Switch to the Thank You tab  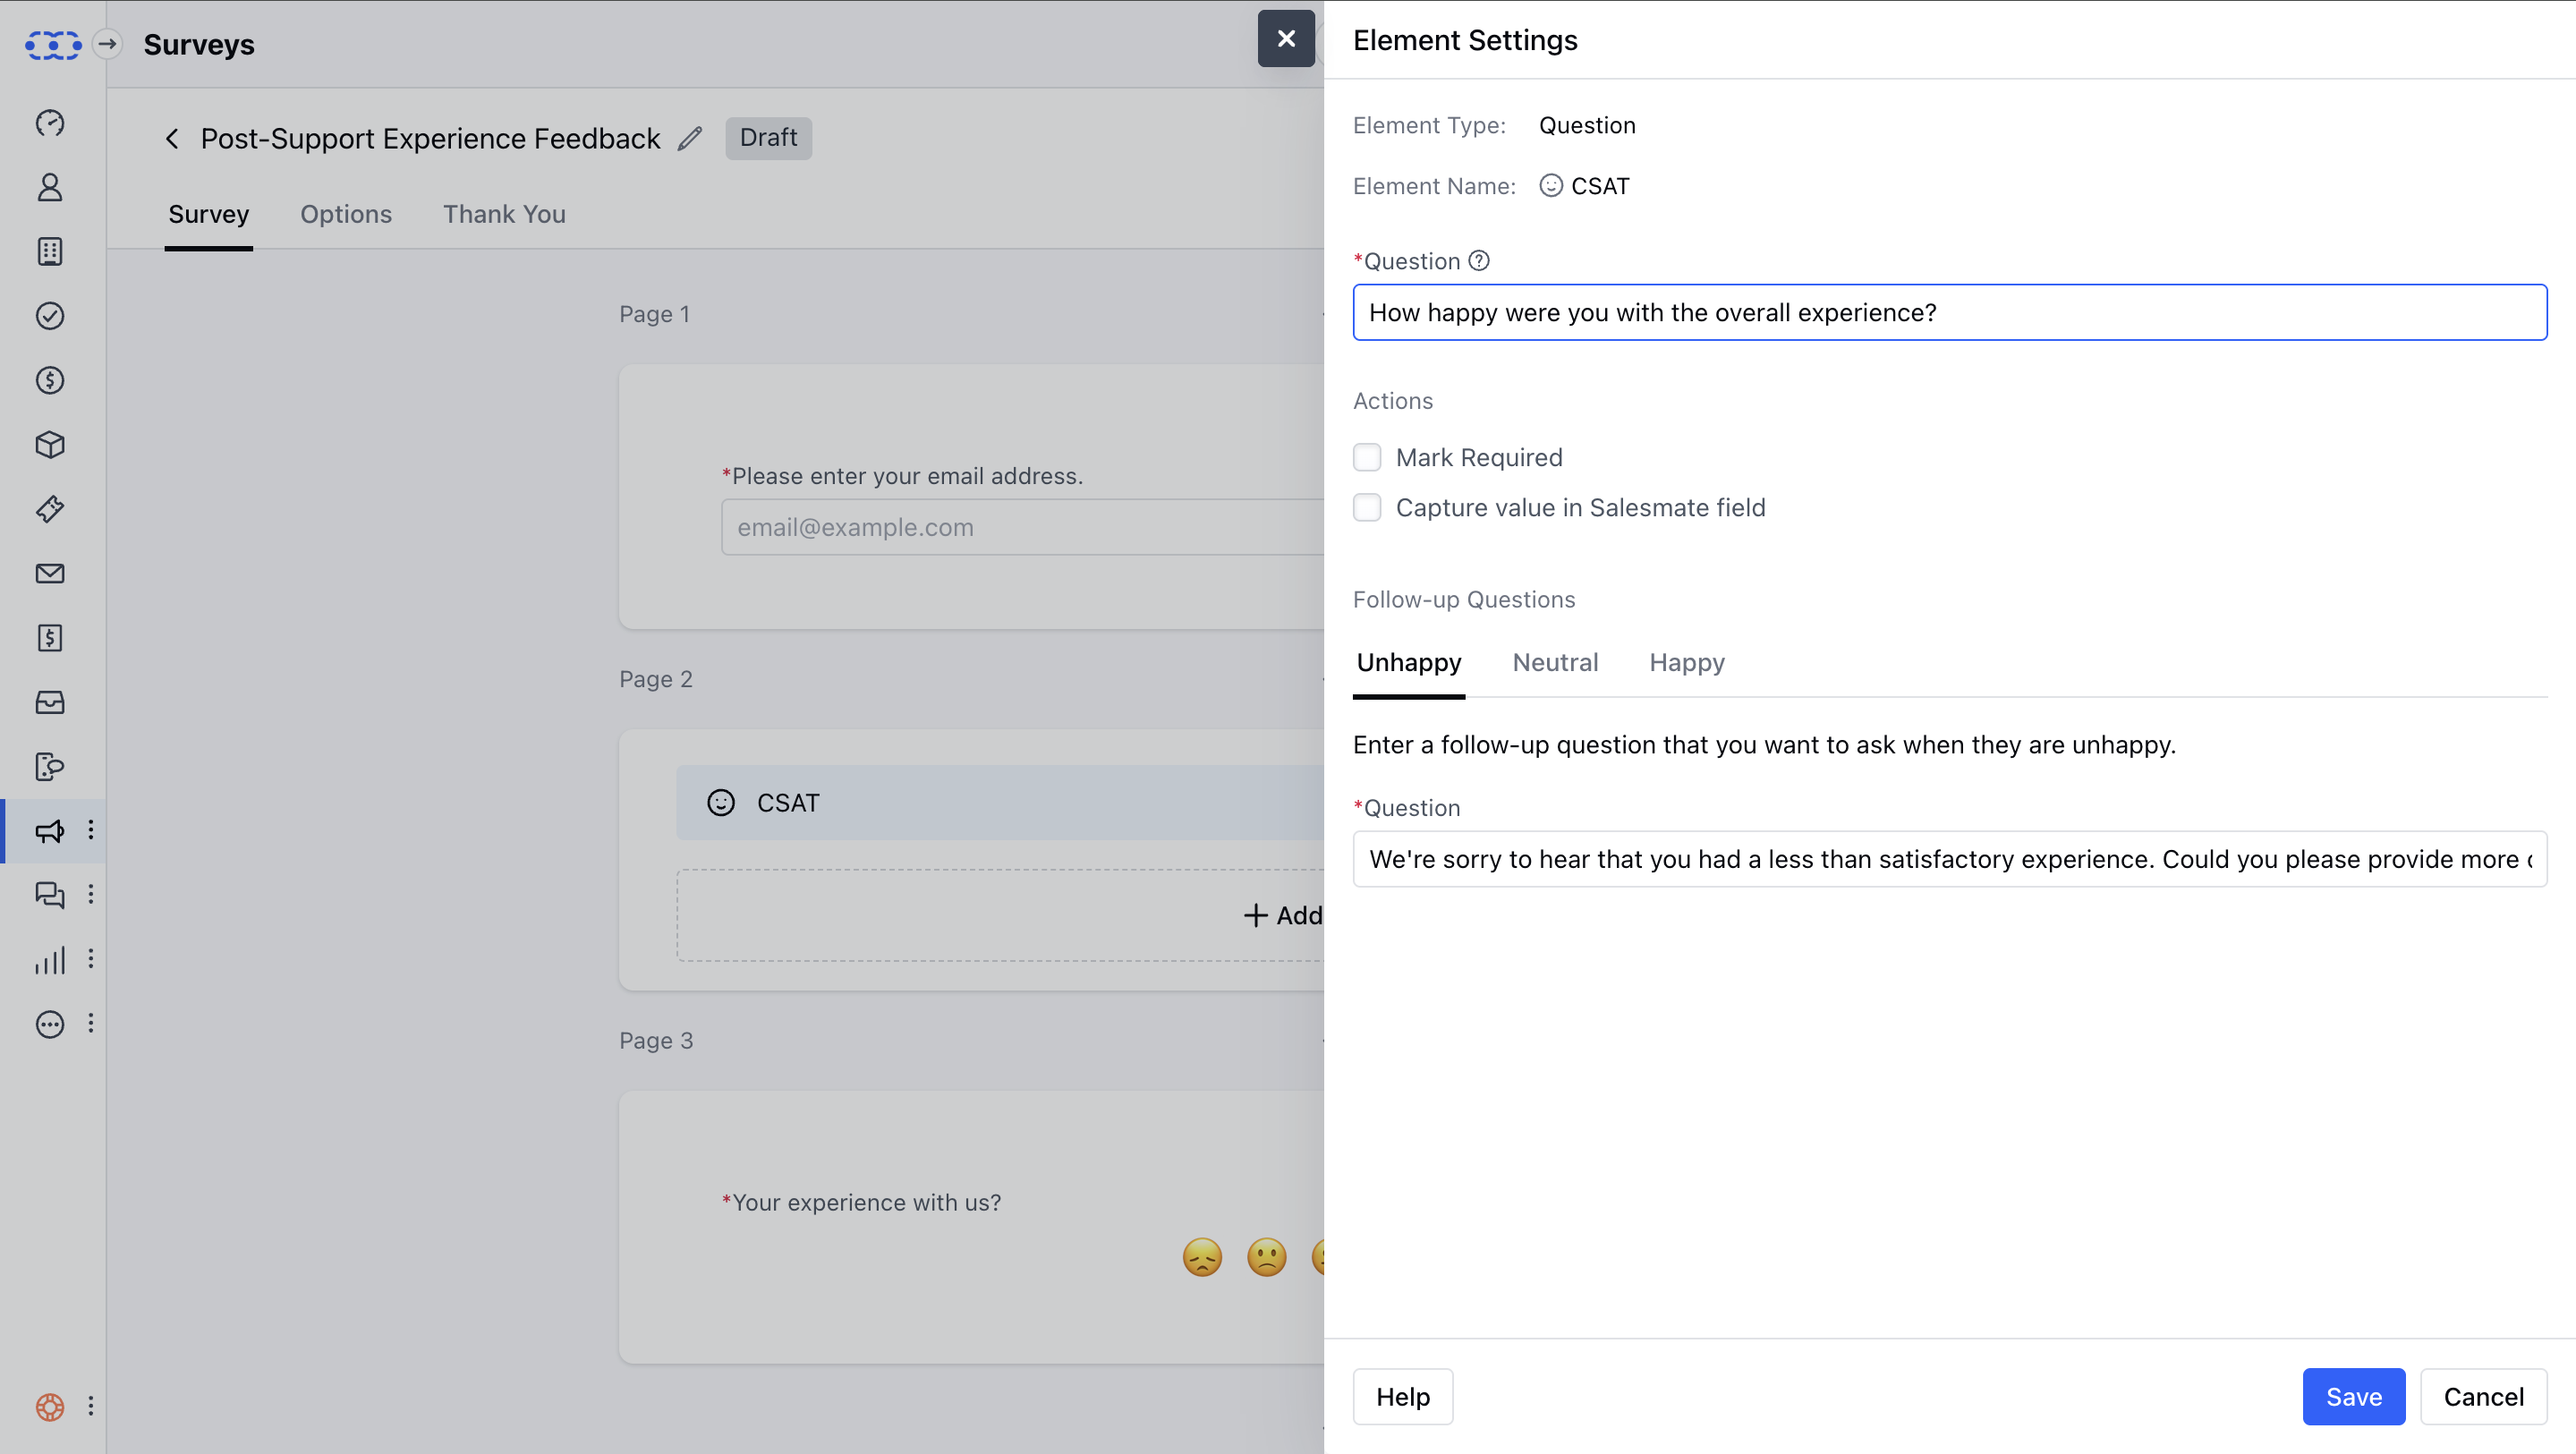coord(504,214)
